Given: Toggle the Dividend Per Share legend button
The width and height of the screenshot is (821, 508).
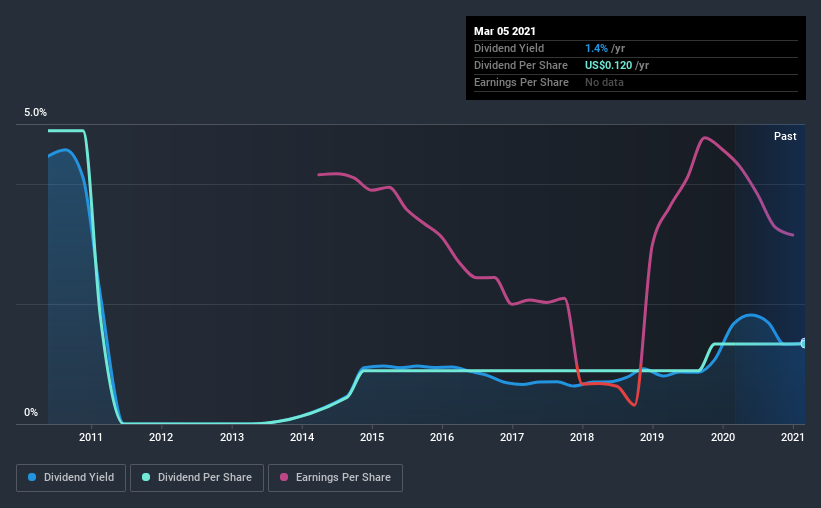Looking at the screenshot, I should [x=197, y=478].
